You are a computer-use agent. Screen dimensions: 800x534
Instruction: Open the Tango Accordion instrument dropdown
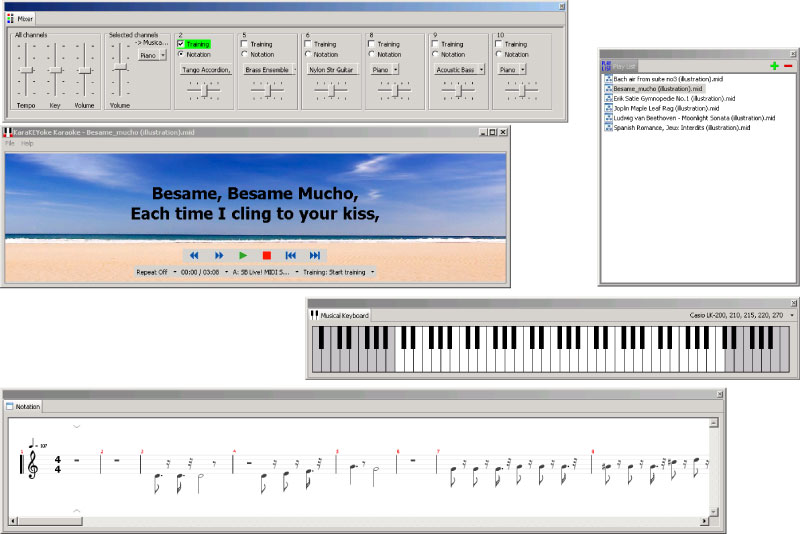point(206,69)
